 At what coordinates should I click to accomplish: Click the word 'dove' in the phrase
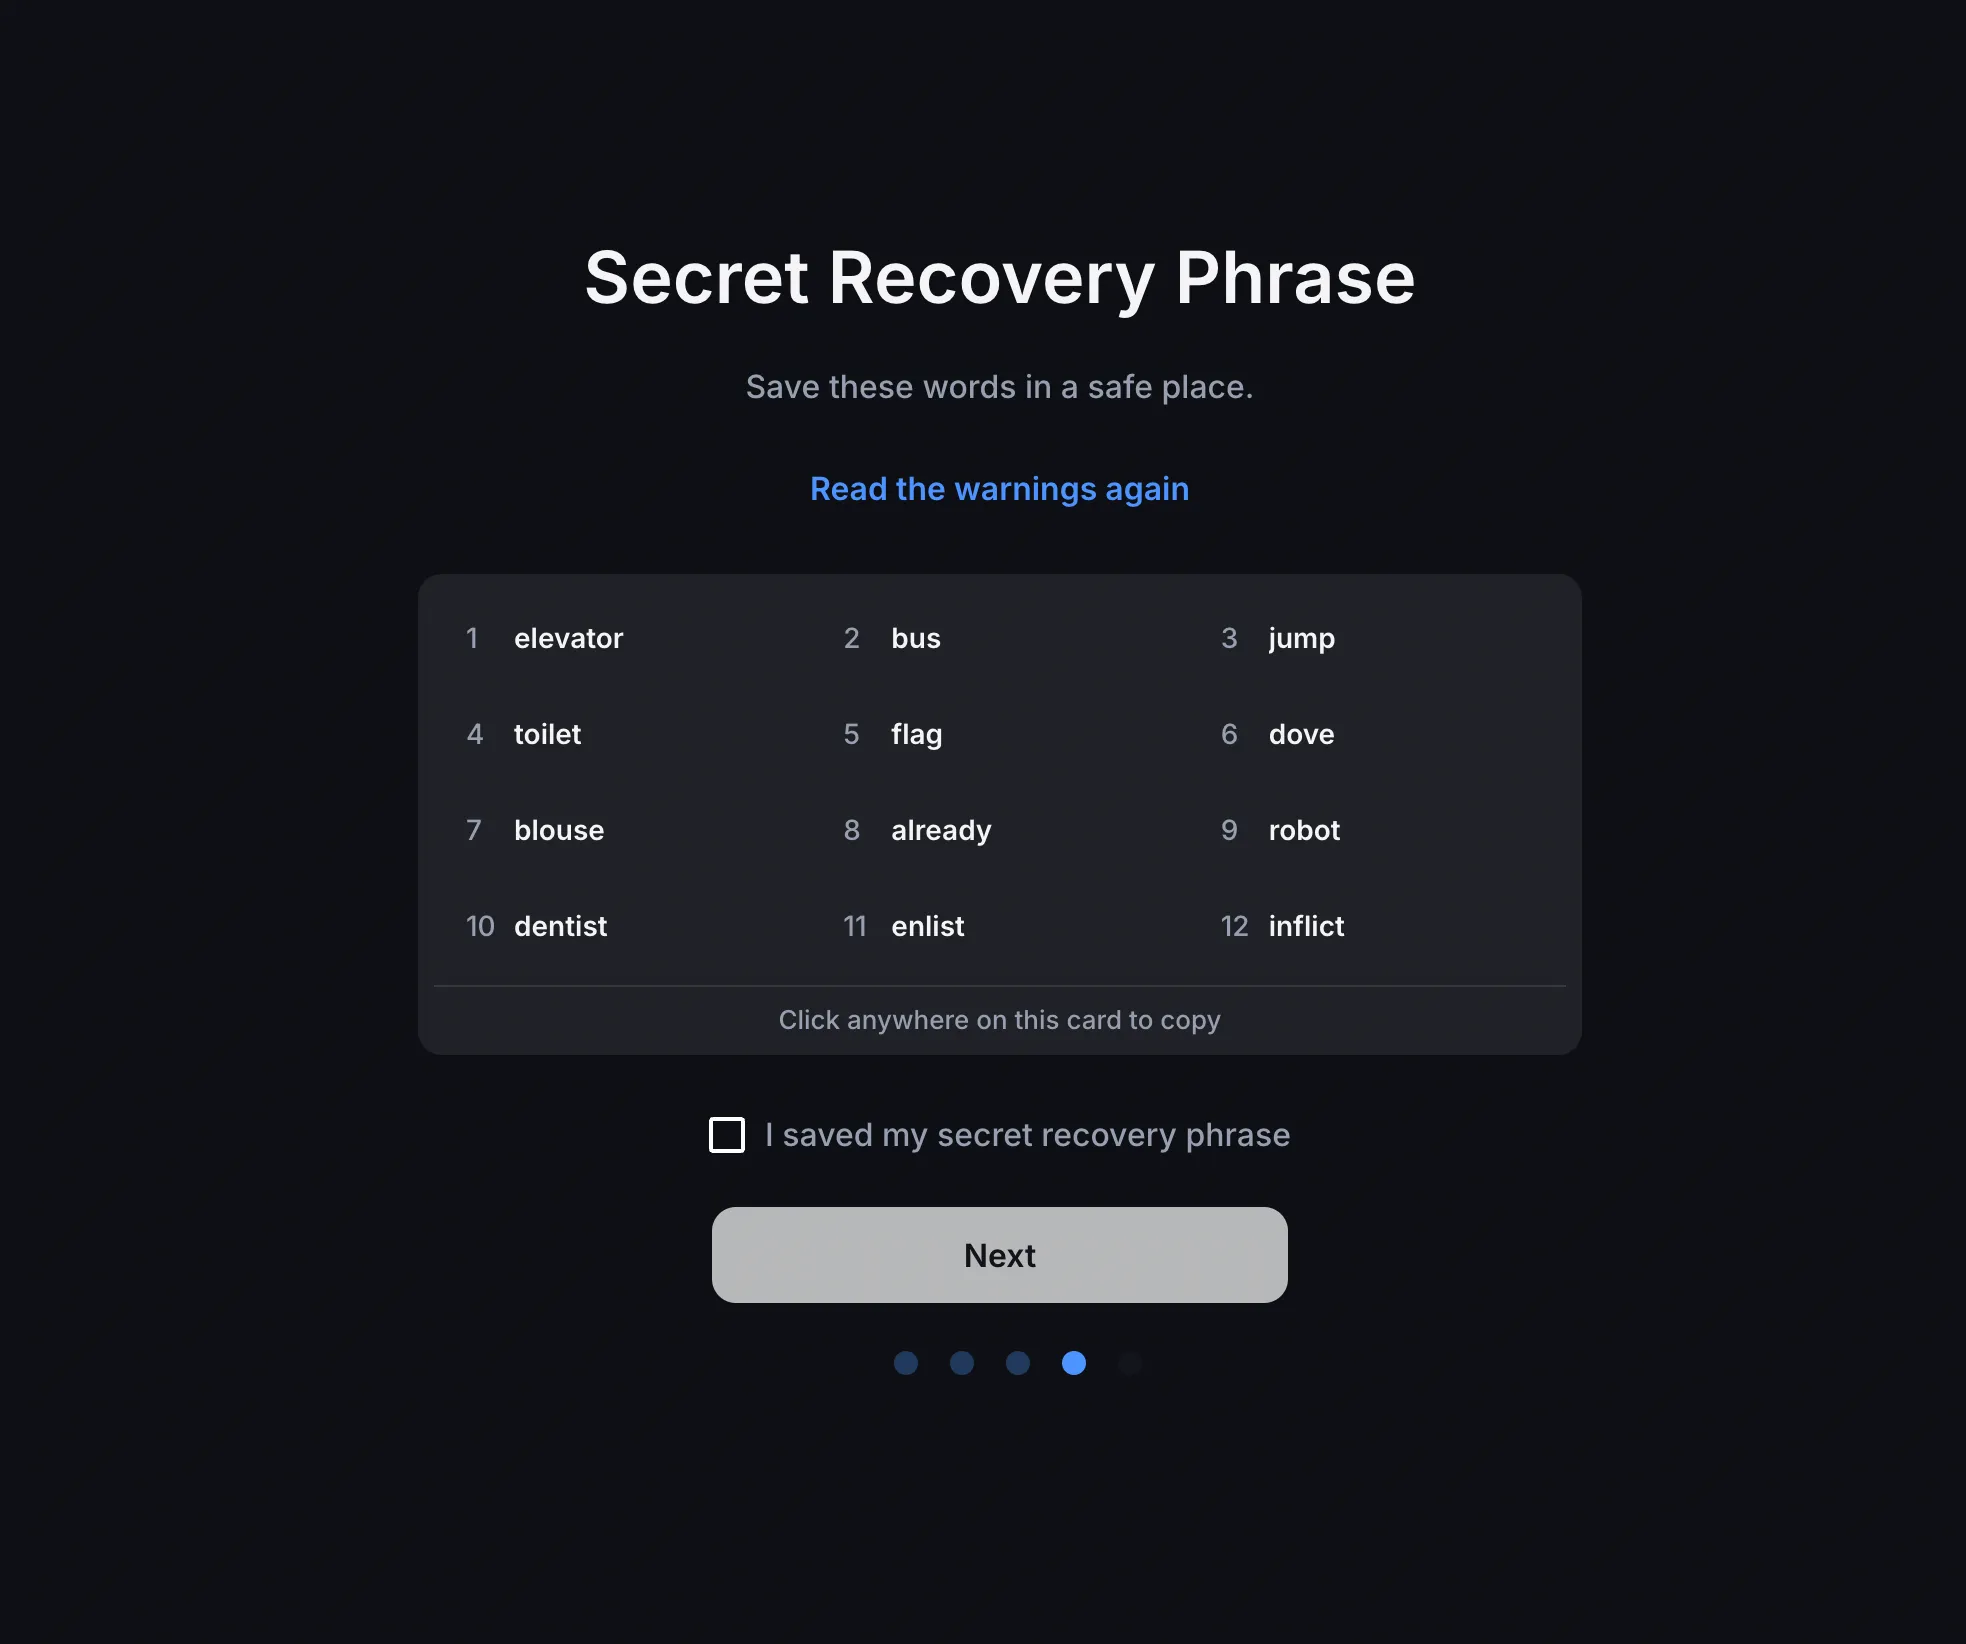(1301, 734)
